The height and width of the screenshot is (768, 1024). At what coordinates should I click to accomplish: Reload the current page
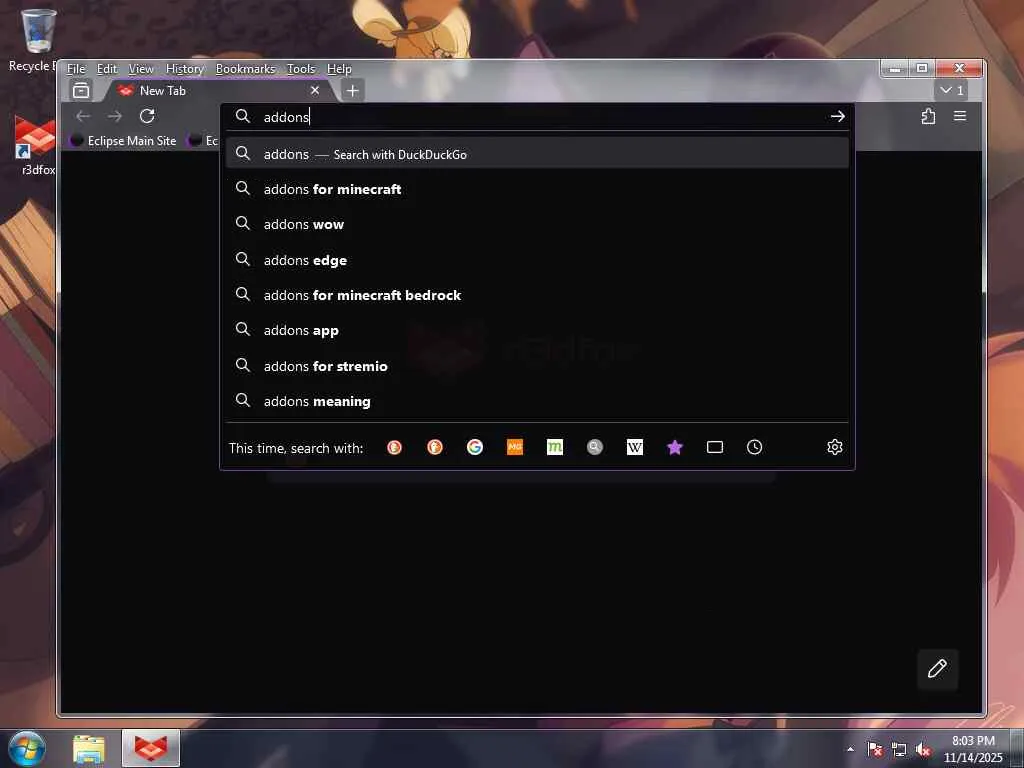[147, 116]
